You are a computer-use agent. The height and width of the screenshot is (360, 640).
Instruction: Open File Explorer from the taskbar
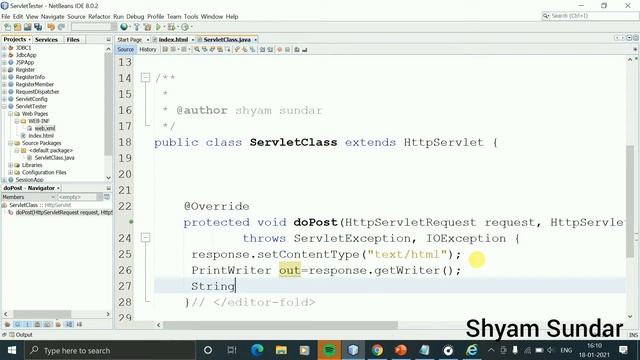[x=281, y=350]
